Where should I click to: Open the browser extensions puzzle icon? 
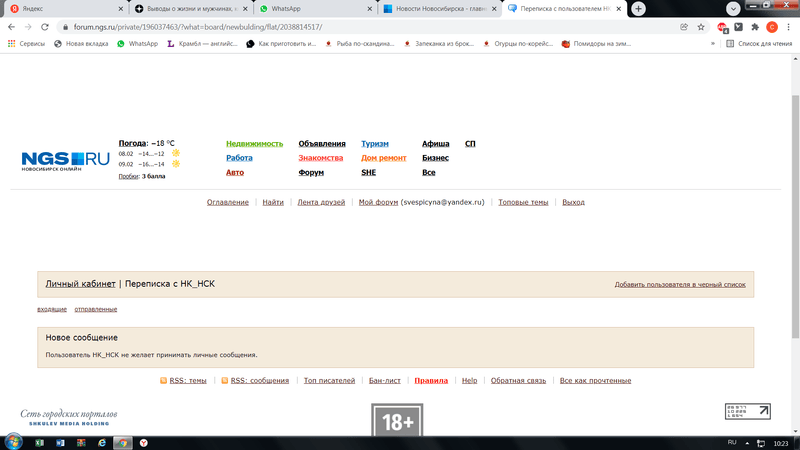(x=755, y=27)
